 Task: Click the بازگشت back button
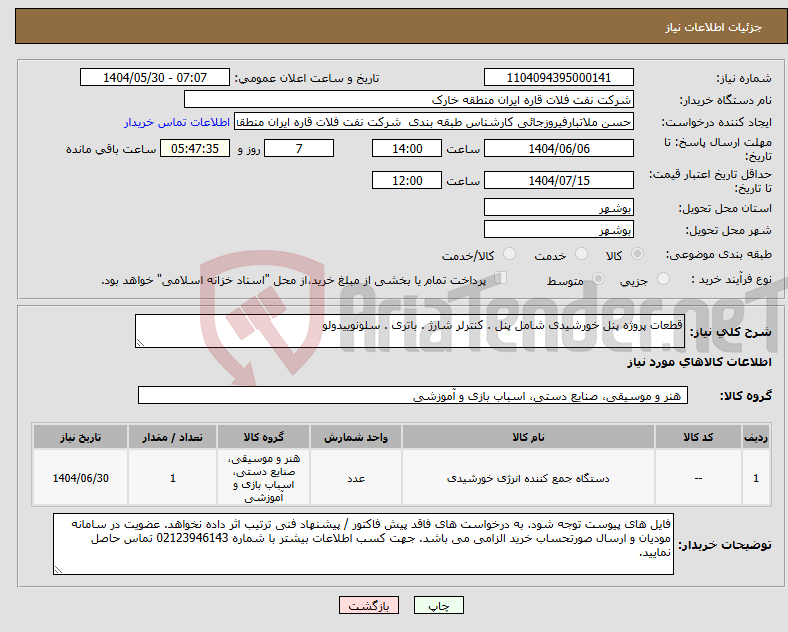point(369,605)
